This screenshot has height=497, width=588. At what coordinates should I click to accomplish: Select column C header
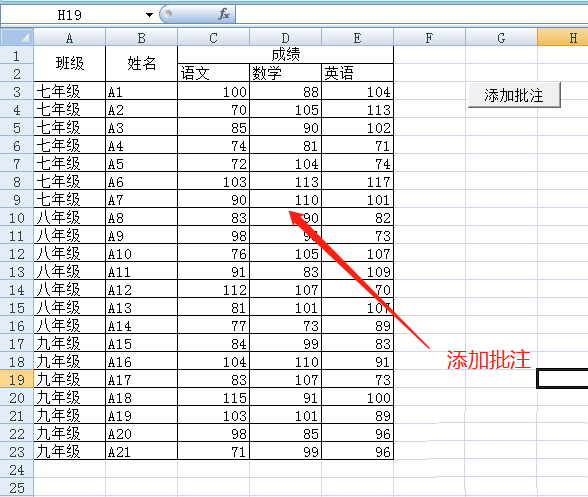pos(213,38)
